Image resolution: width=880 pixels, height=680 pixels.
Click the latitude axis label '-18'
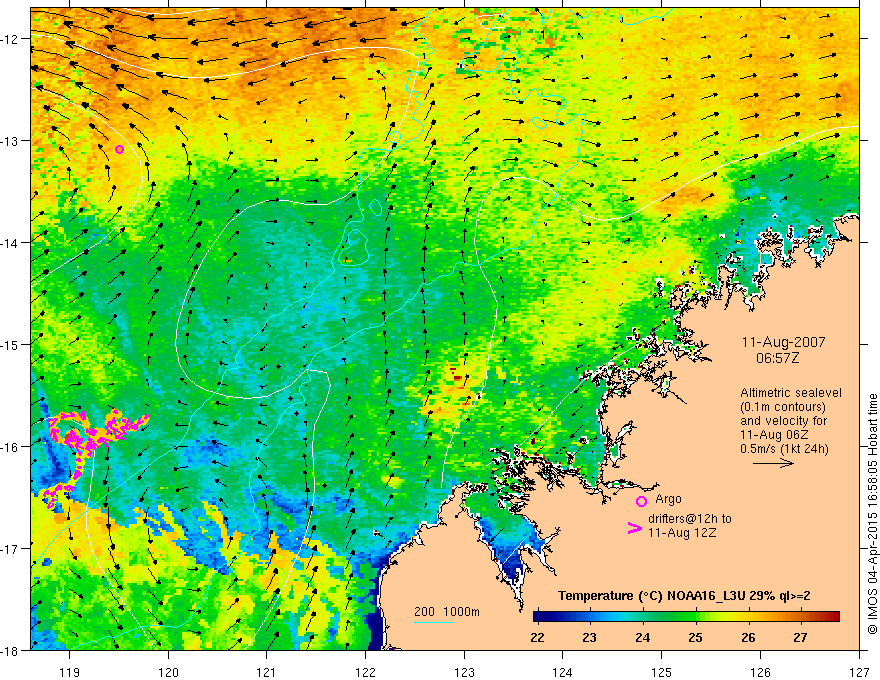point(10,650)
